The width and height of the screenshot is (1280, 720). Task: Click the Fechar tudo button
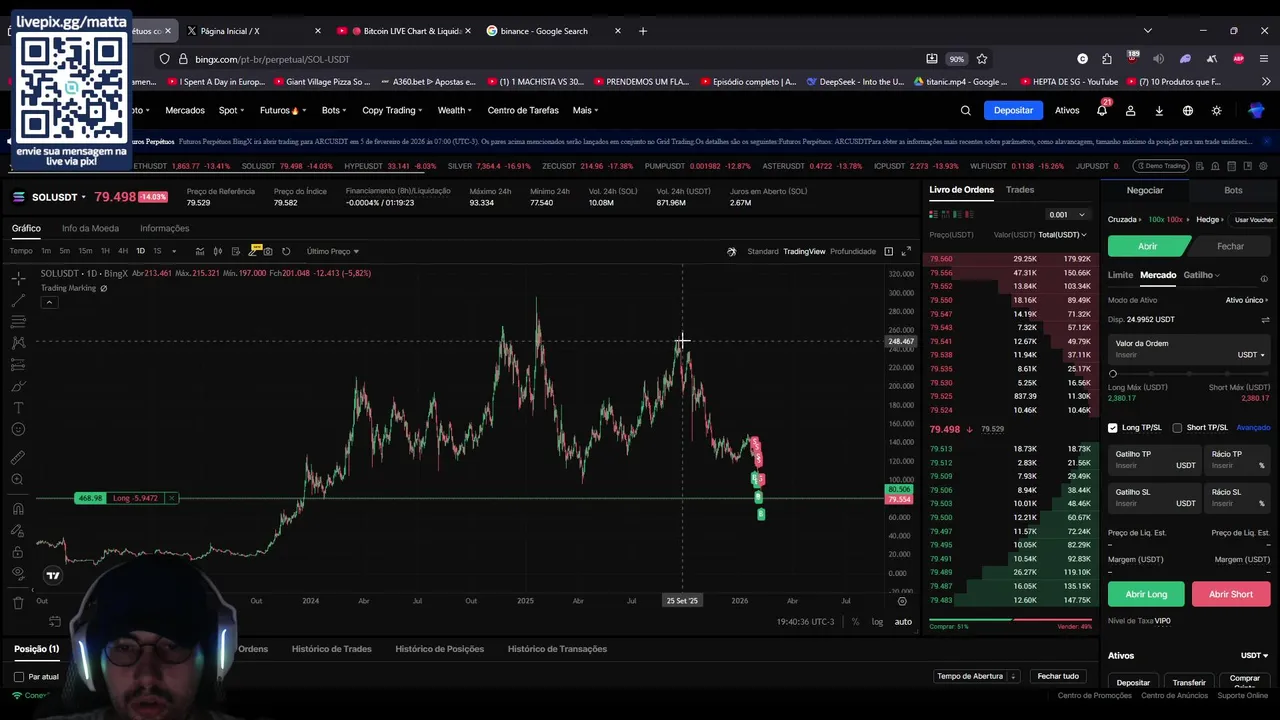pos(1057,676)
